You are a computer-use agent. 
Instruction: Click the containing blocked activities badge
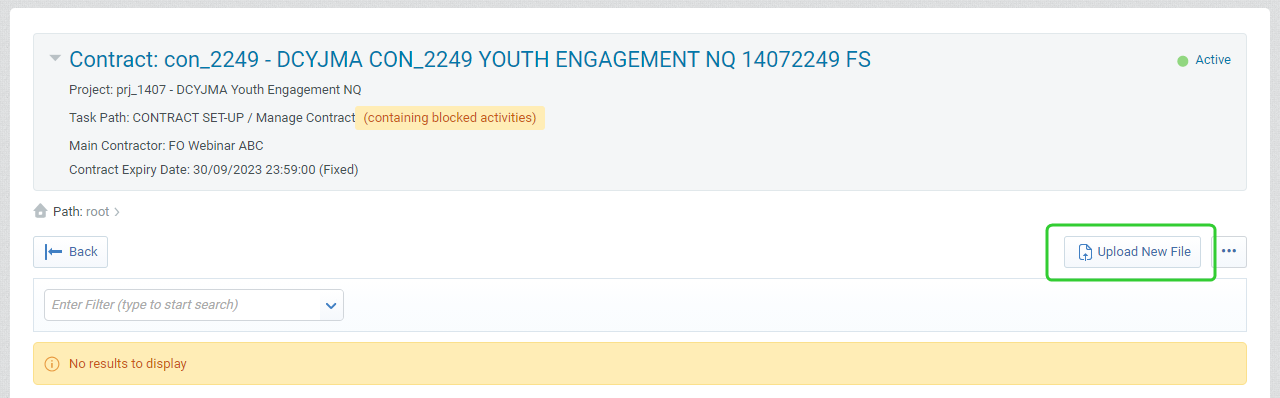(450, 118)
